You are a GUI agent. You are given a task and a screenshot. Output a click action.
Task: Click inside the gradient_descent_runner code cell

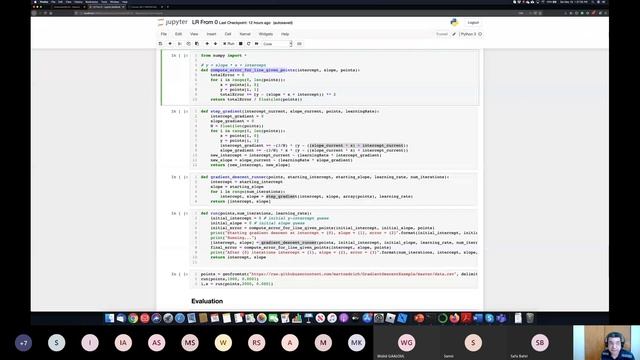pos(334,189)
